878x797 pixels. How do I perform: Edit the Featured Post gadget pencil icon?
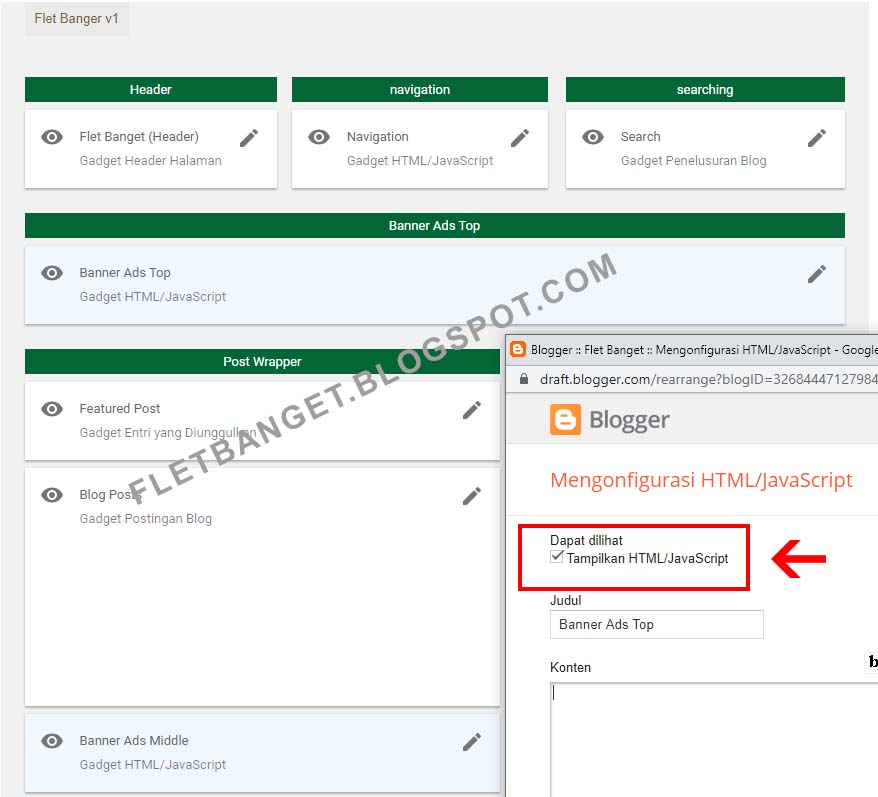coord(471,409)
